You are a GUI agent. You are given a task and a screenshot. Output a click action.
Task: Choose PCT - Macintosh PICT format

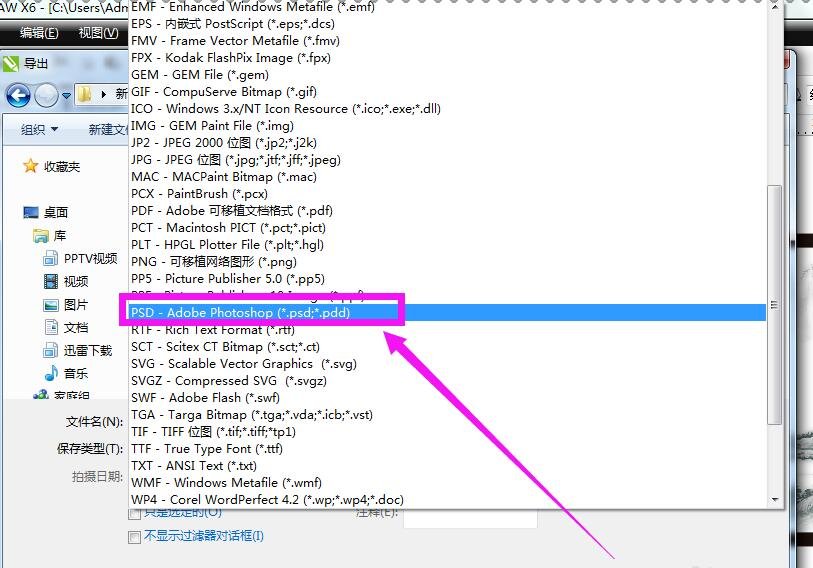click(x=447, y=228)
